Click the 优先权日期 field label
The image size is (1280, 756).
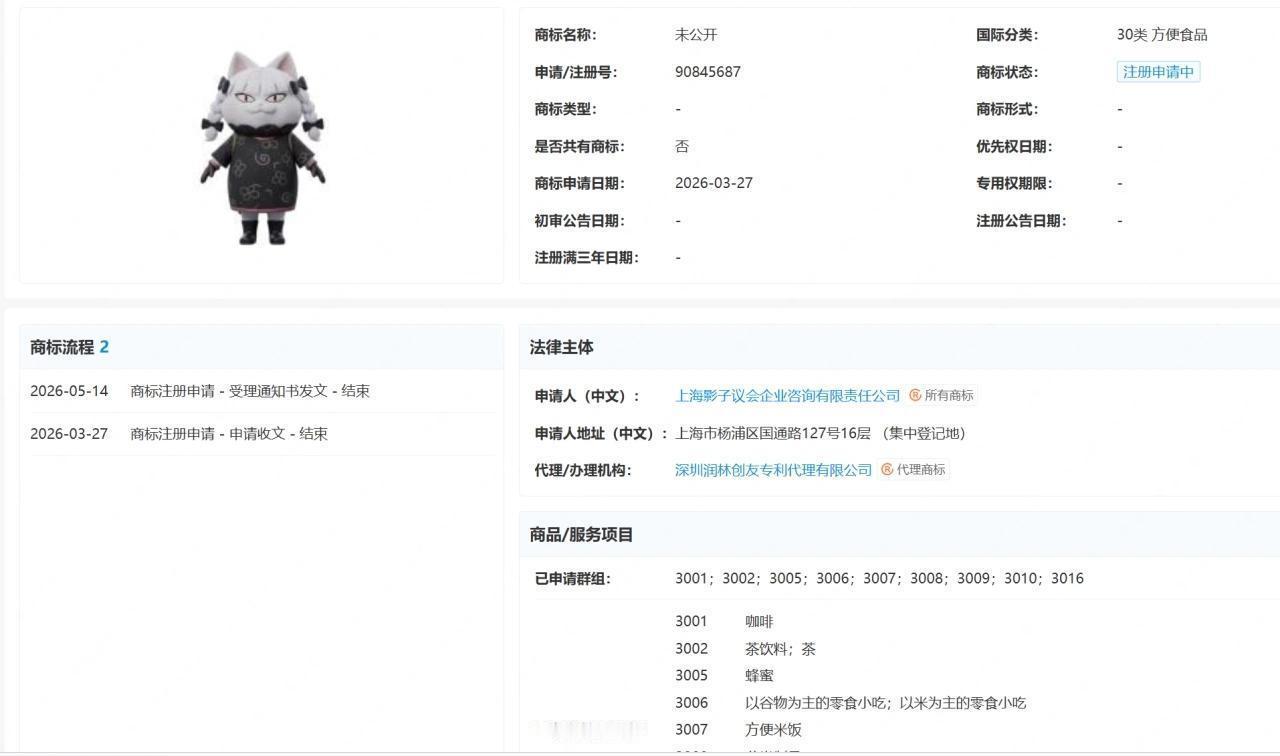coord(1014,146)
